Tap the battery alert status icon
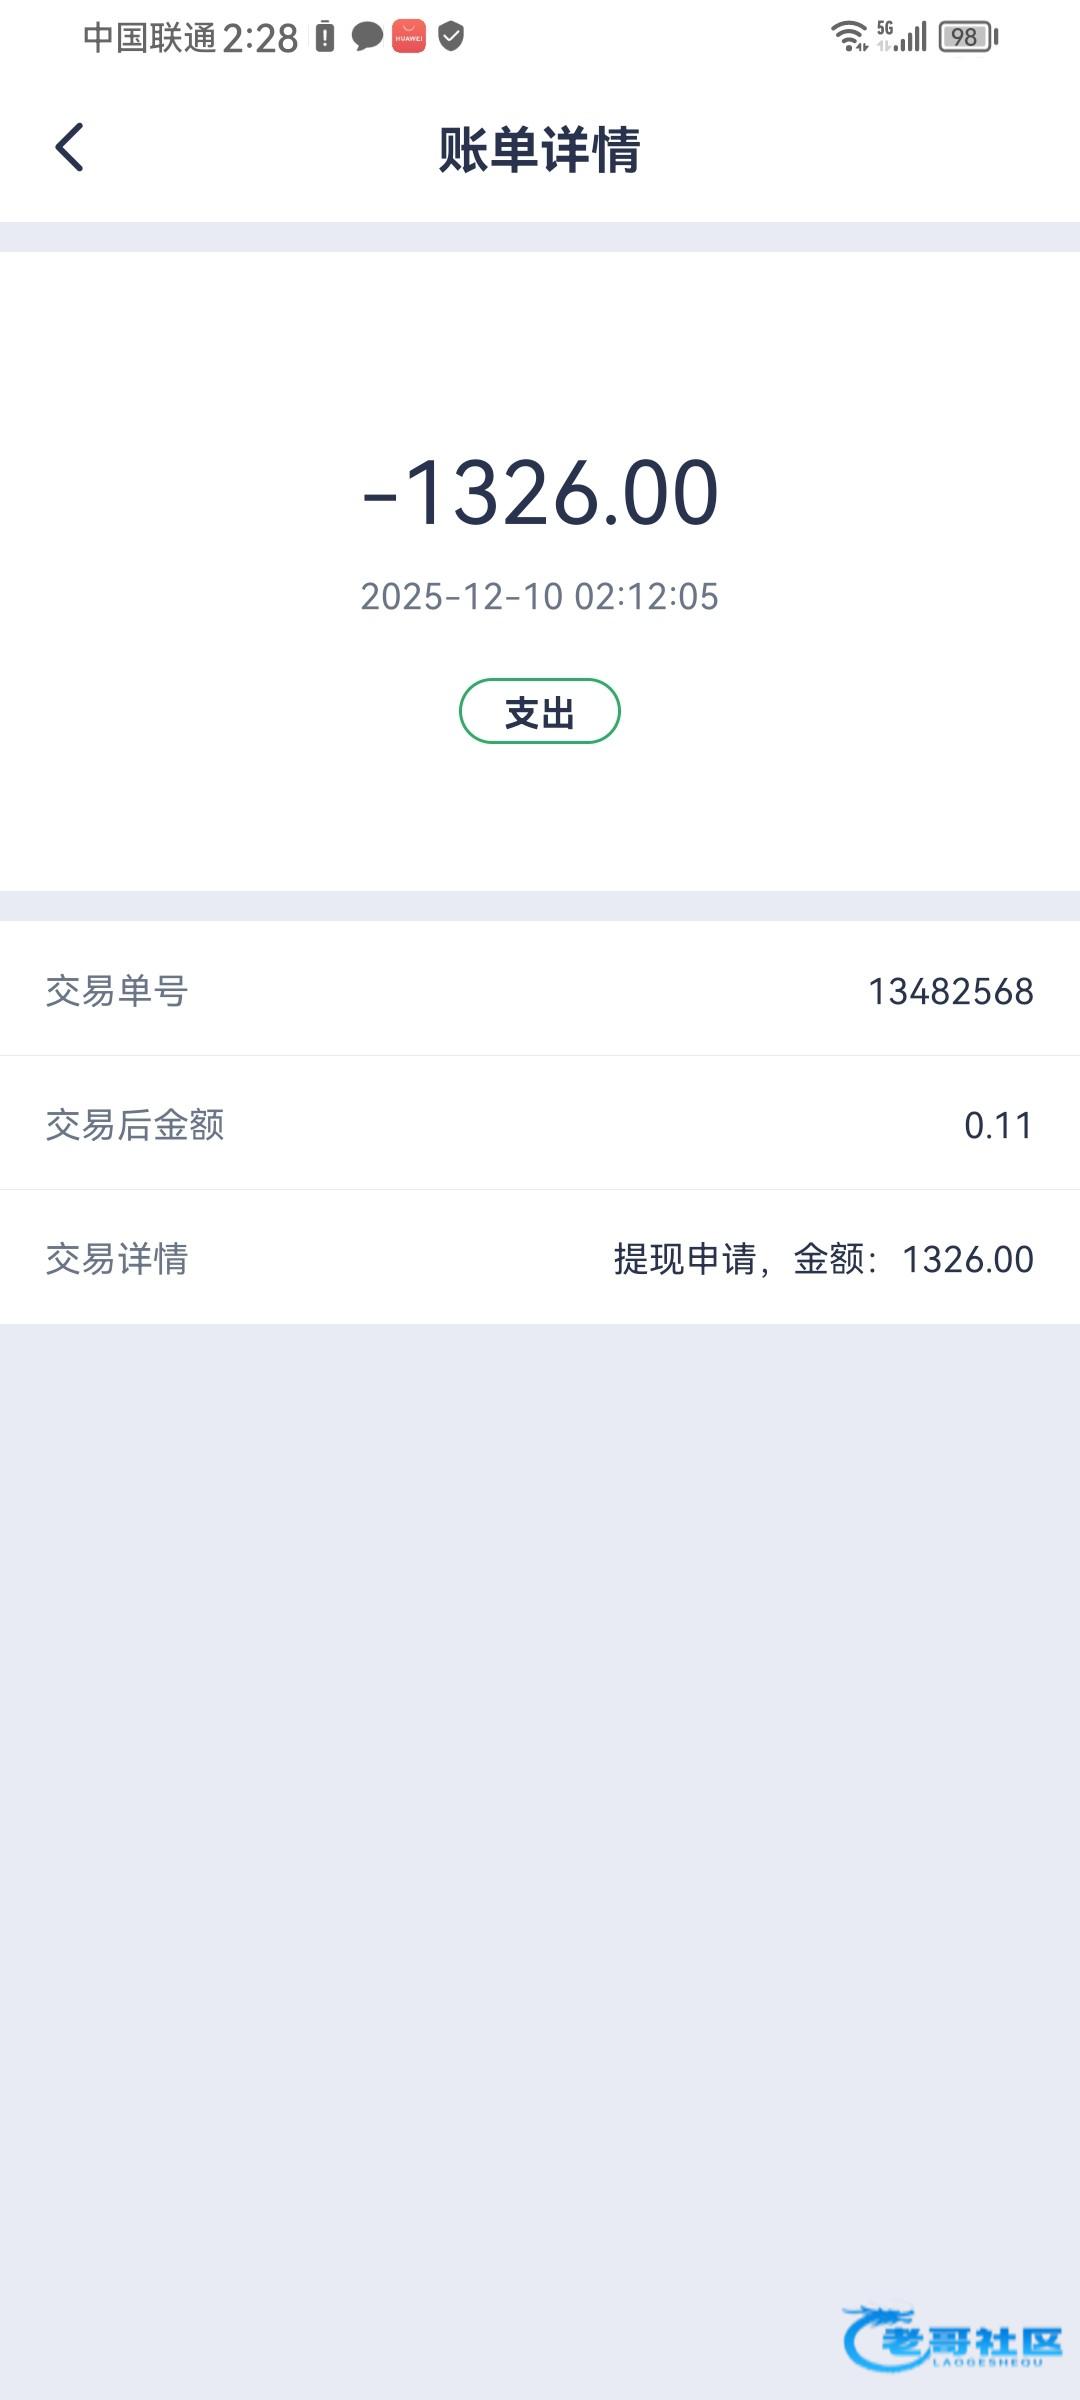 [325, 37]
